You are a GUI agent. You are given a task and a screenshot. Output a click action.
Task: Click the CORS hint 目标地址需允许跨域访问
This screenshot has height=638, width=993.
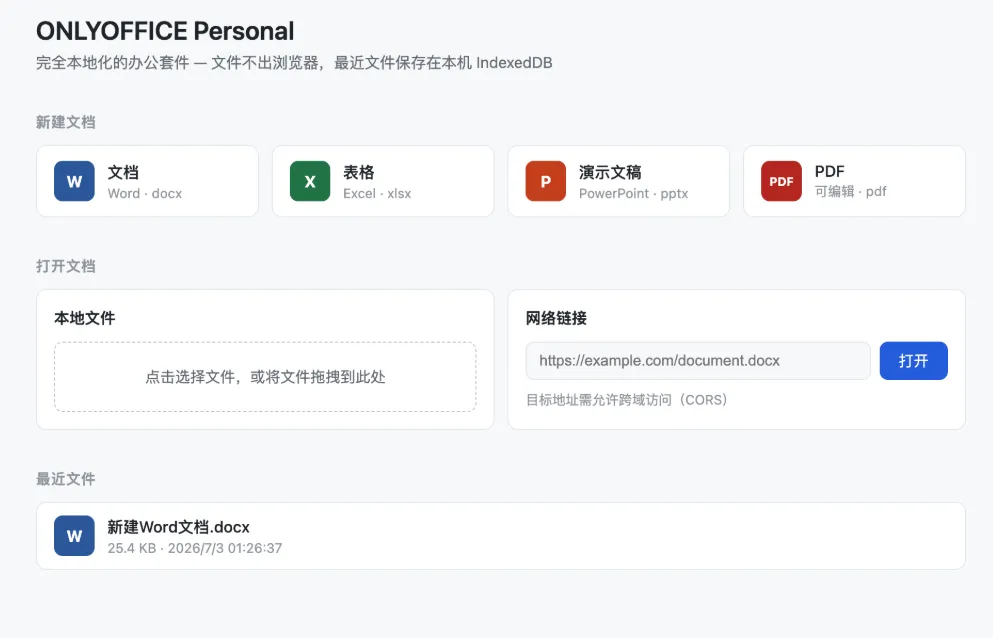627,400
